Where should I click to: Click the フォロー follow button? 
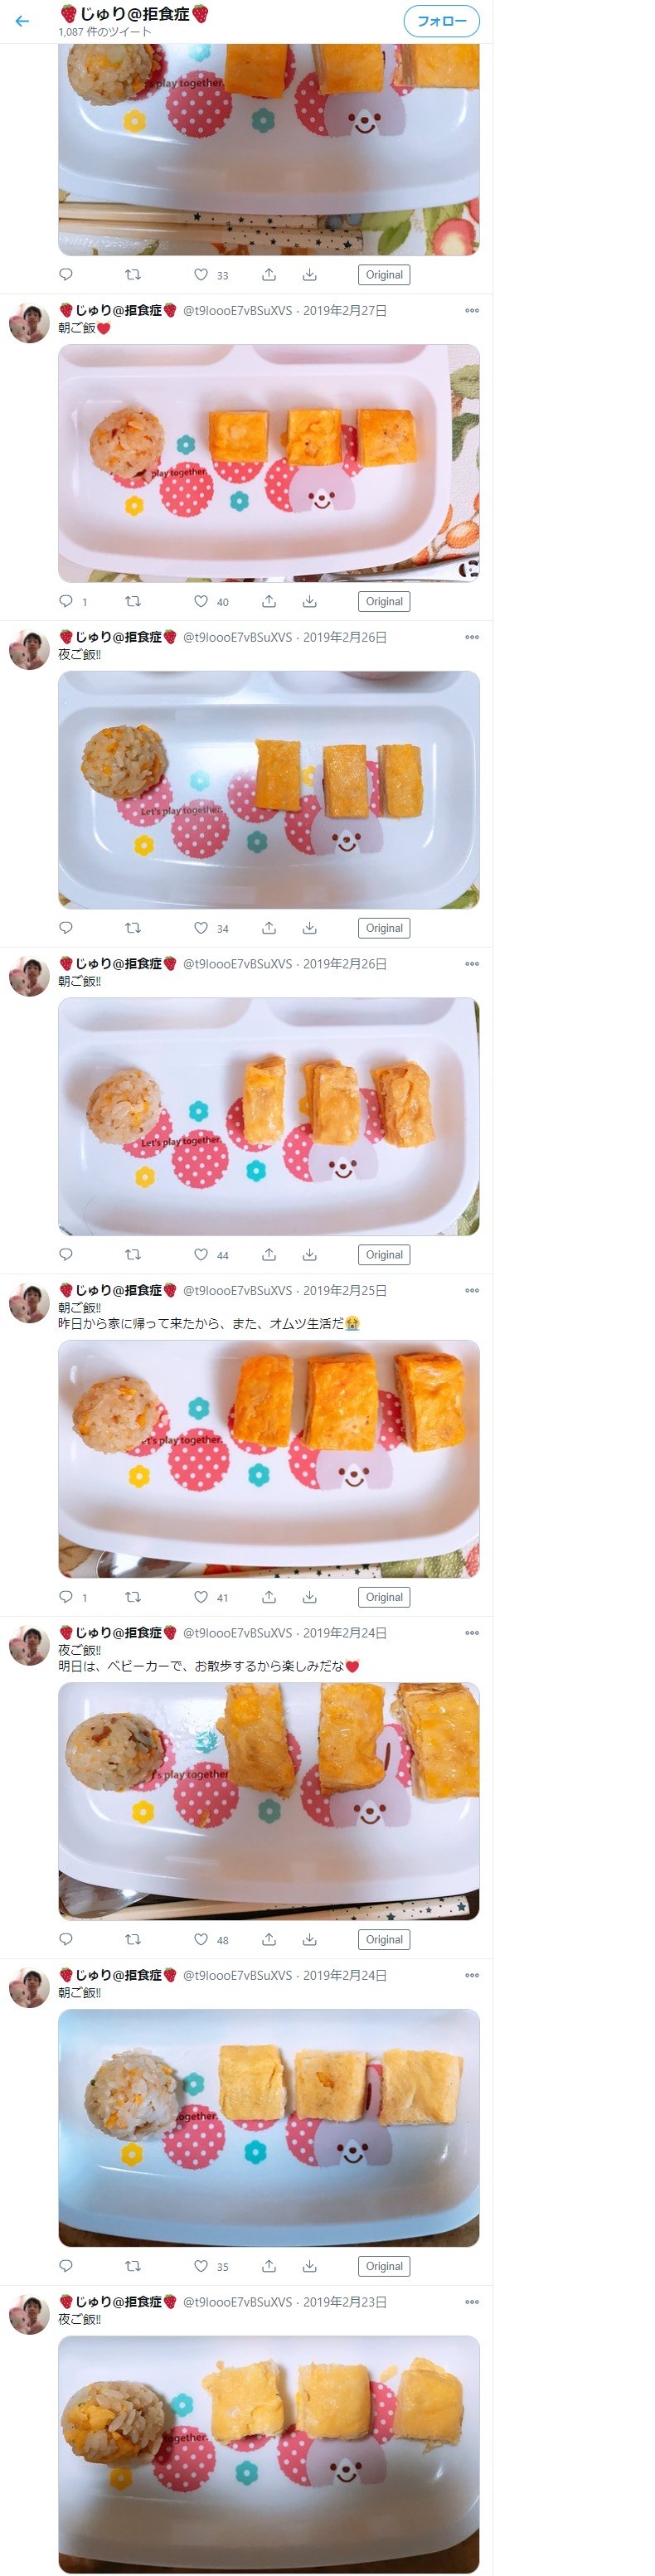point(441,21)
